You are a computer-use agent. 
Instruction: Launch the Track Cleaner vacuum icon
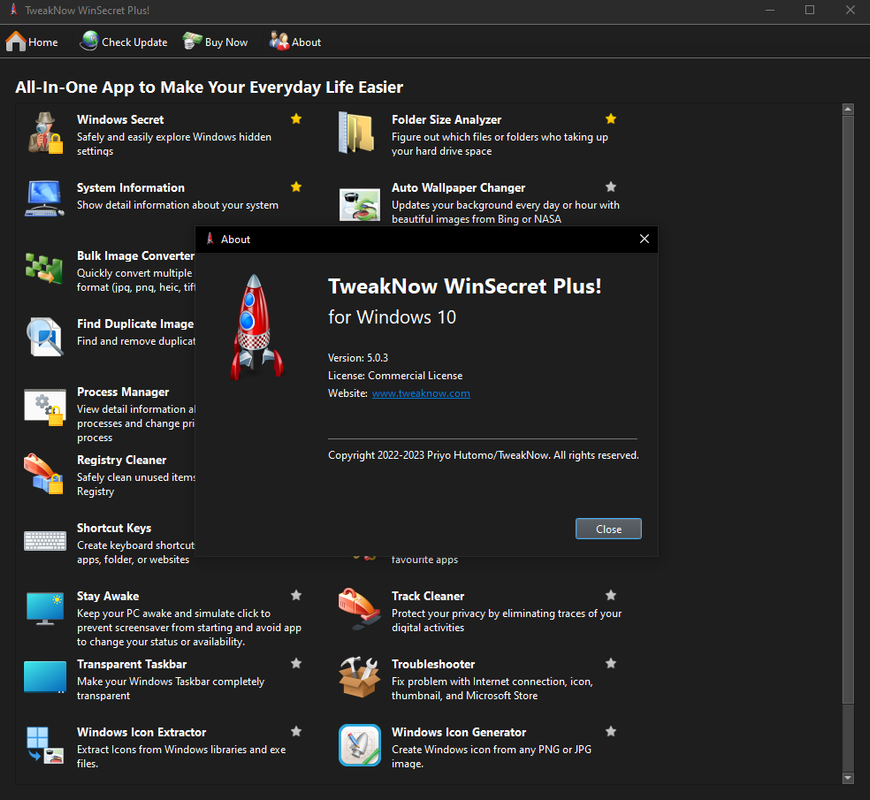pos(360,609)
